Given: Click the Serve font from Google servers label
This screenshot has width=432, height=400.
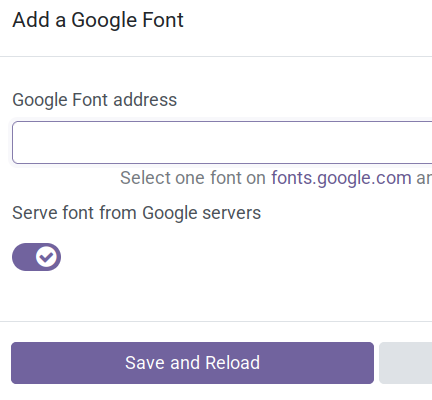Looking at the screenshot, I should tap(136, 213).
